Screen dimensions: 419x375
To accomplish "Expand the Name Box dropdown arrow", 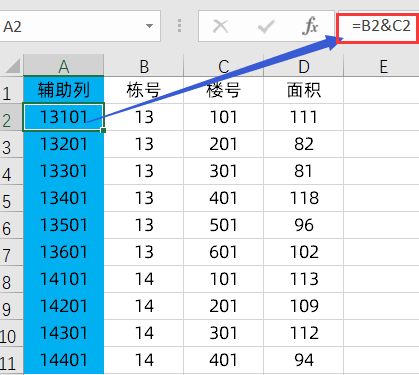I will point(150,26).
